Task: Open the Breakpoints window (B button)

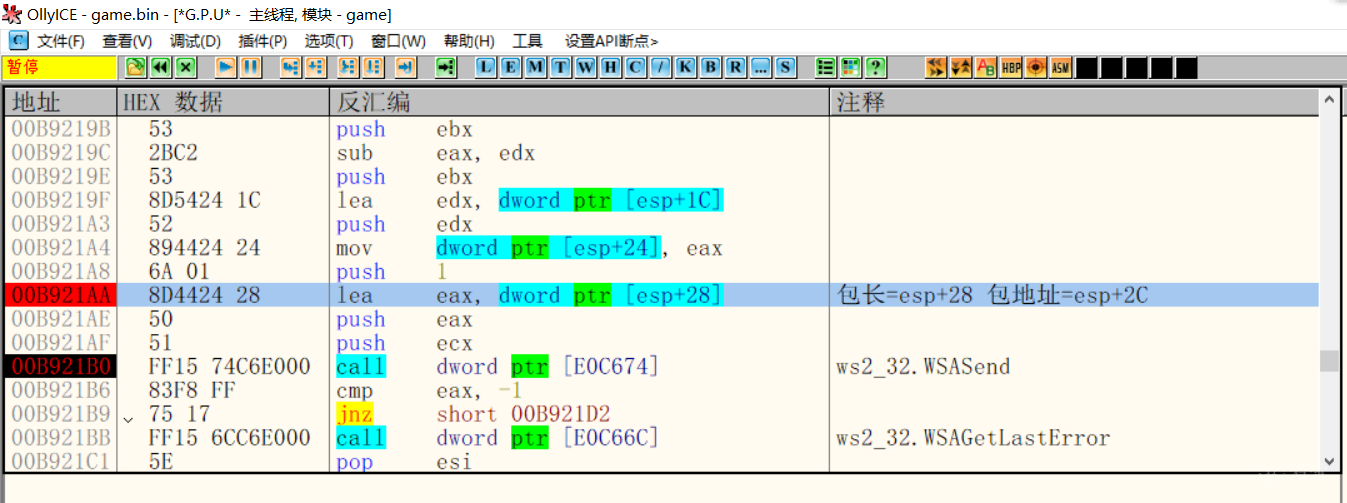Action: (x=710, y=67)
